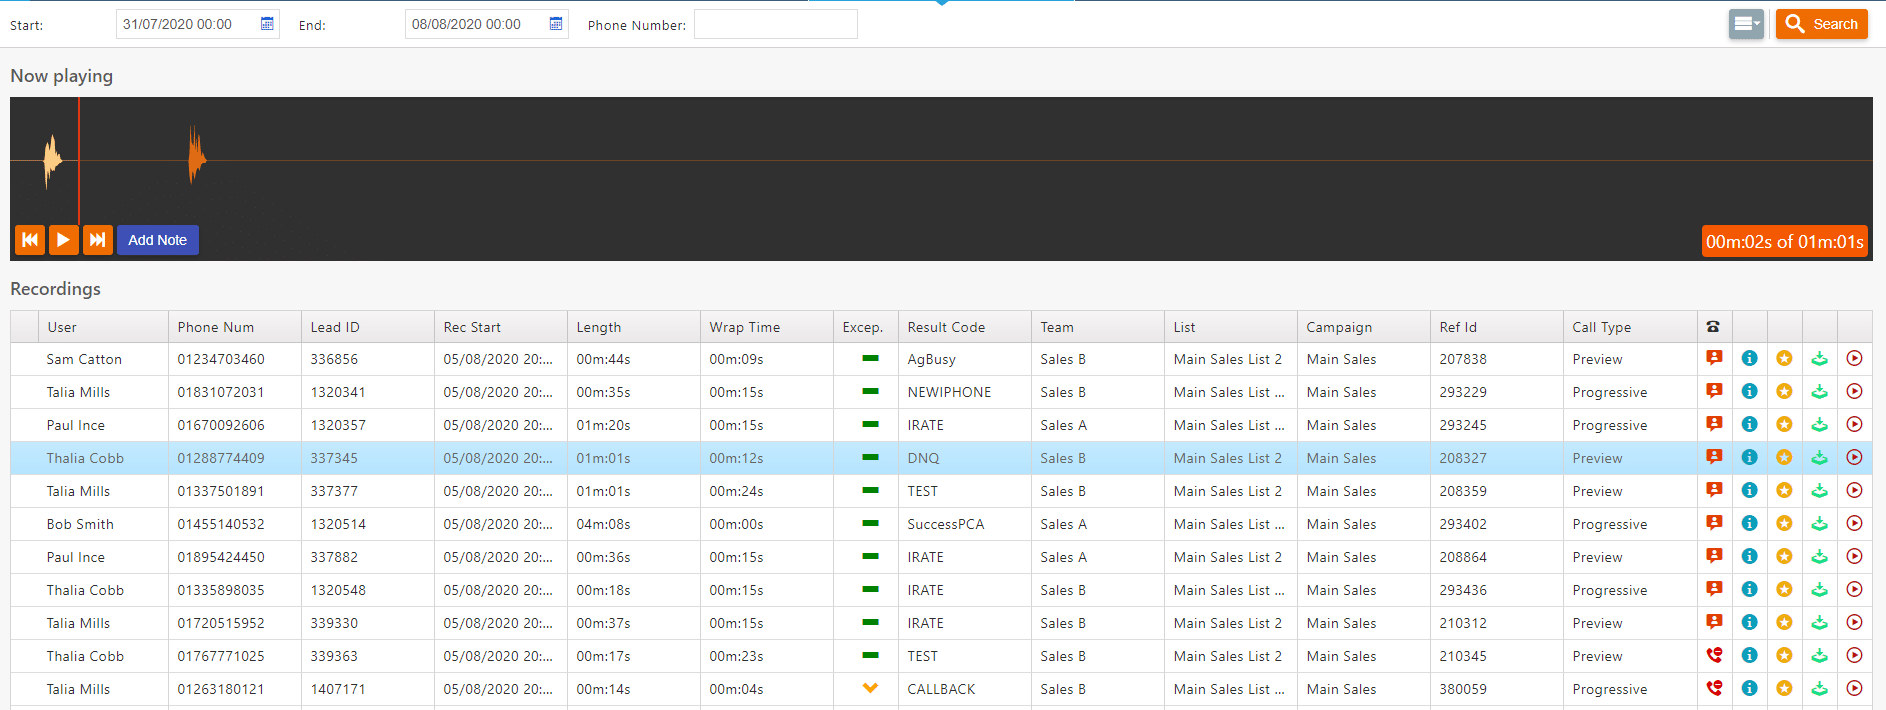
Task: Seek to second waveform burst
Action: 197,157
